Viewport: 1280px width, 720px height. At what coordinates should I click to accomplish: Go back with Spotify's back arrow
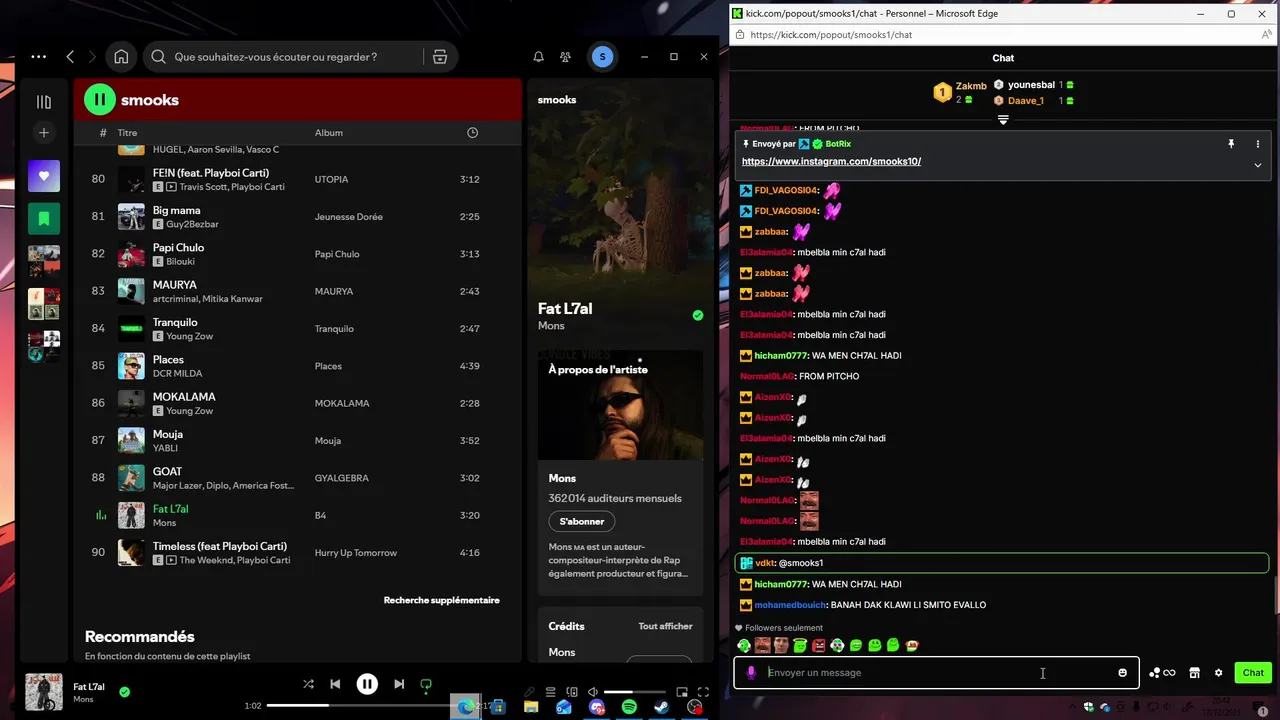70,57
